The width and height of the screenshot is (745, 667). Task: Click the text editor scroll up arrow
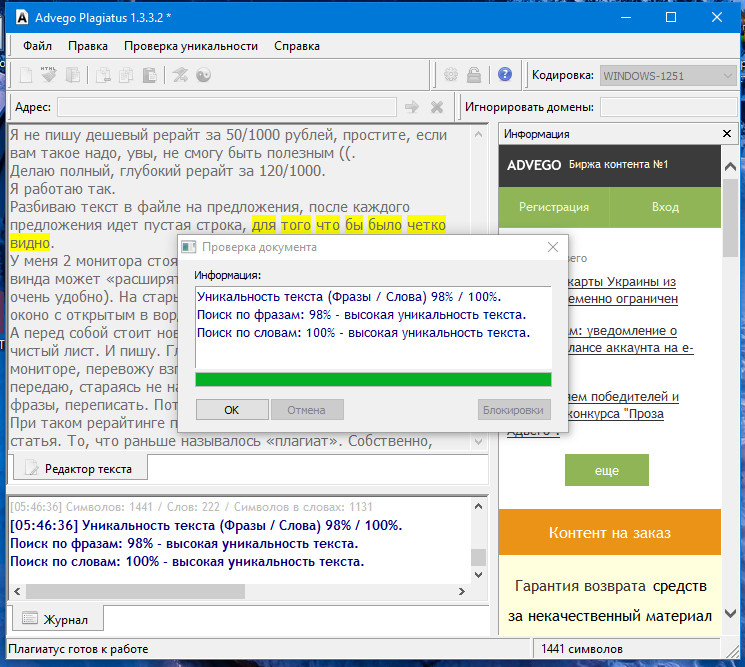click(478, 134)
